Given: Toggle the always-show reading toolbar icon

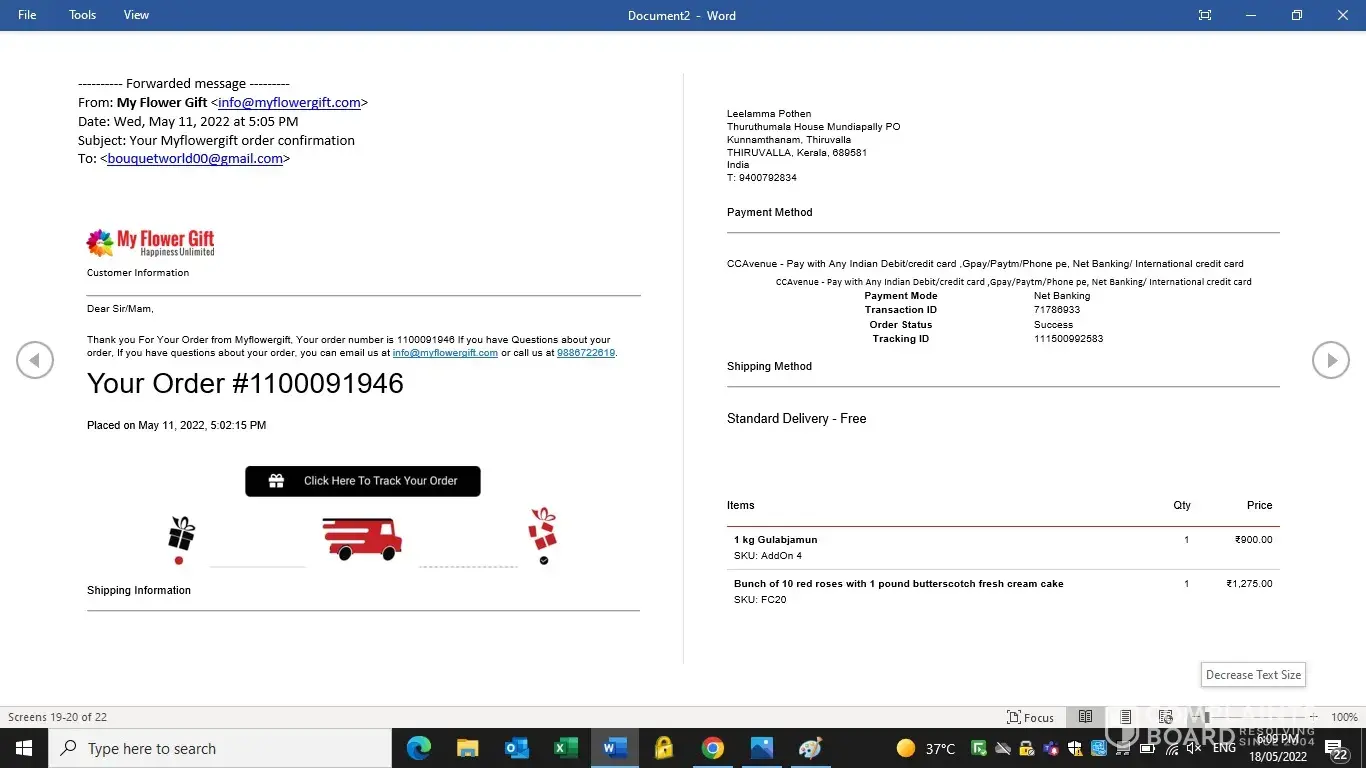Looking at the screenshot, I should click(1205, 15).
